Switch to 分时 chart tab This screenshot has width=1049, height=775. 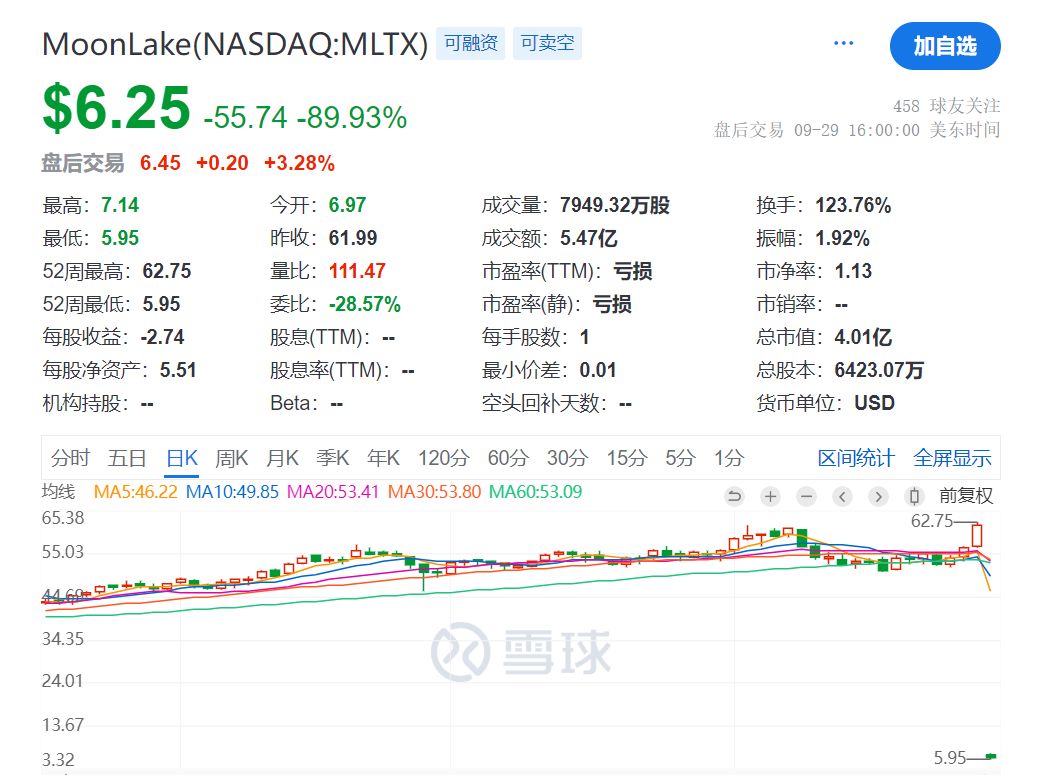click(70, 458)
